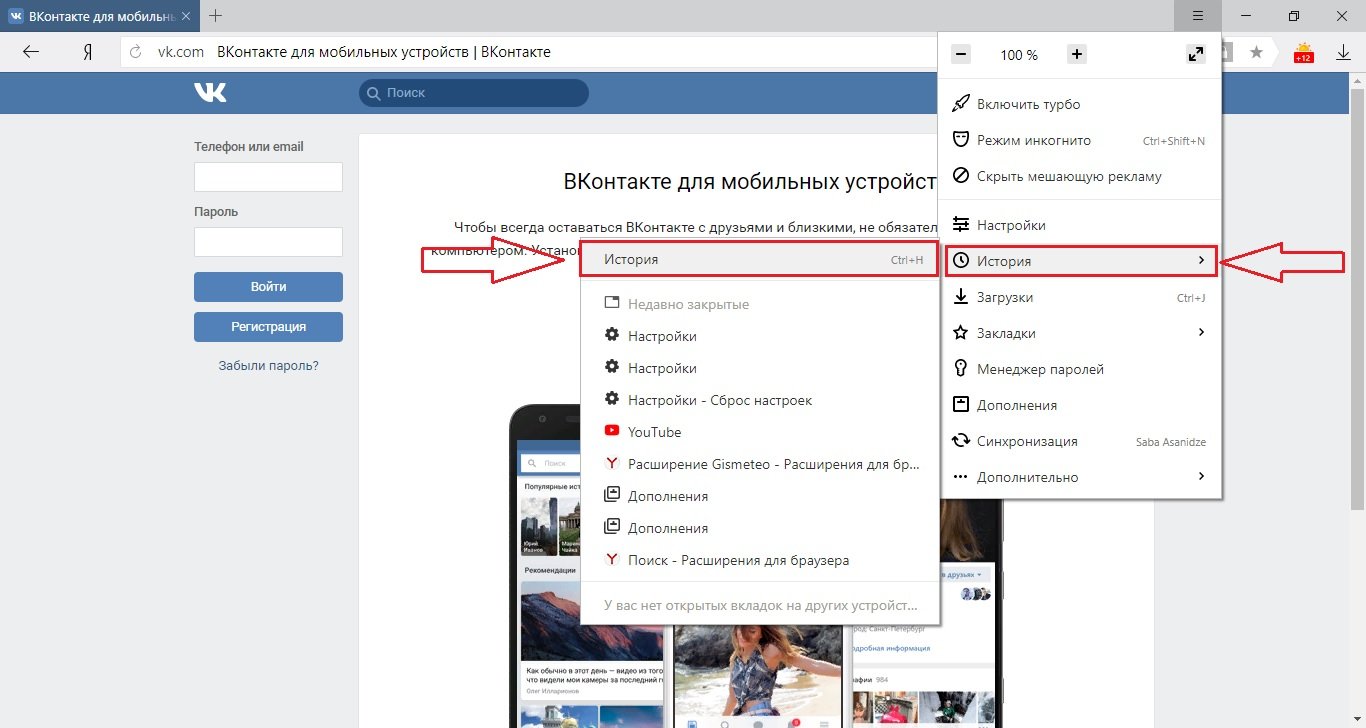1366x728 pixels.
Task: Open a new tab with plus icon
Action: pyautogui.click(x=216, y=15)
